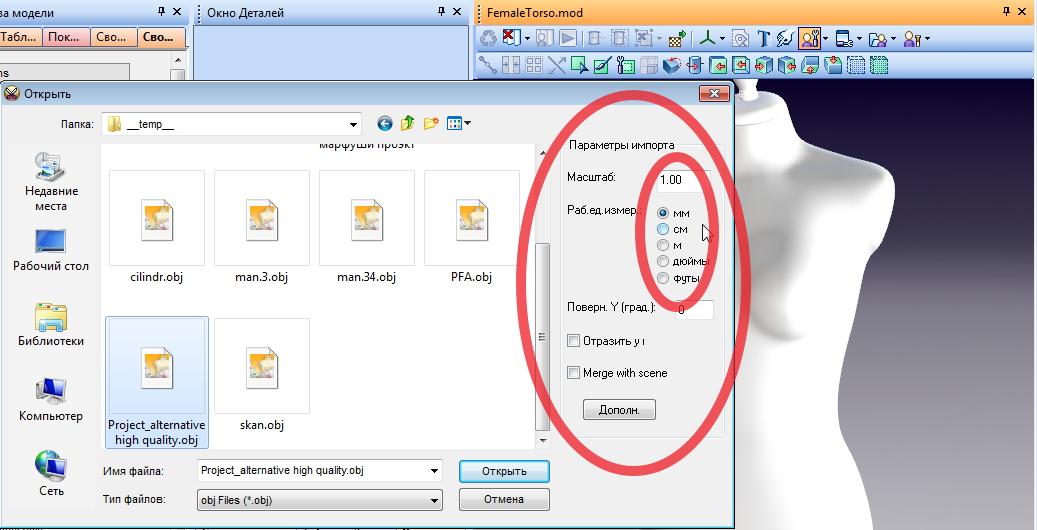The width and height of the screenshot is (1037, 530).
Task: Click the file list scroll down arrow
Action: (x=543, y=441)
